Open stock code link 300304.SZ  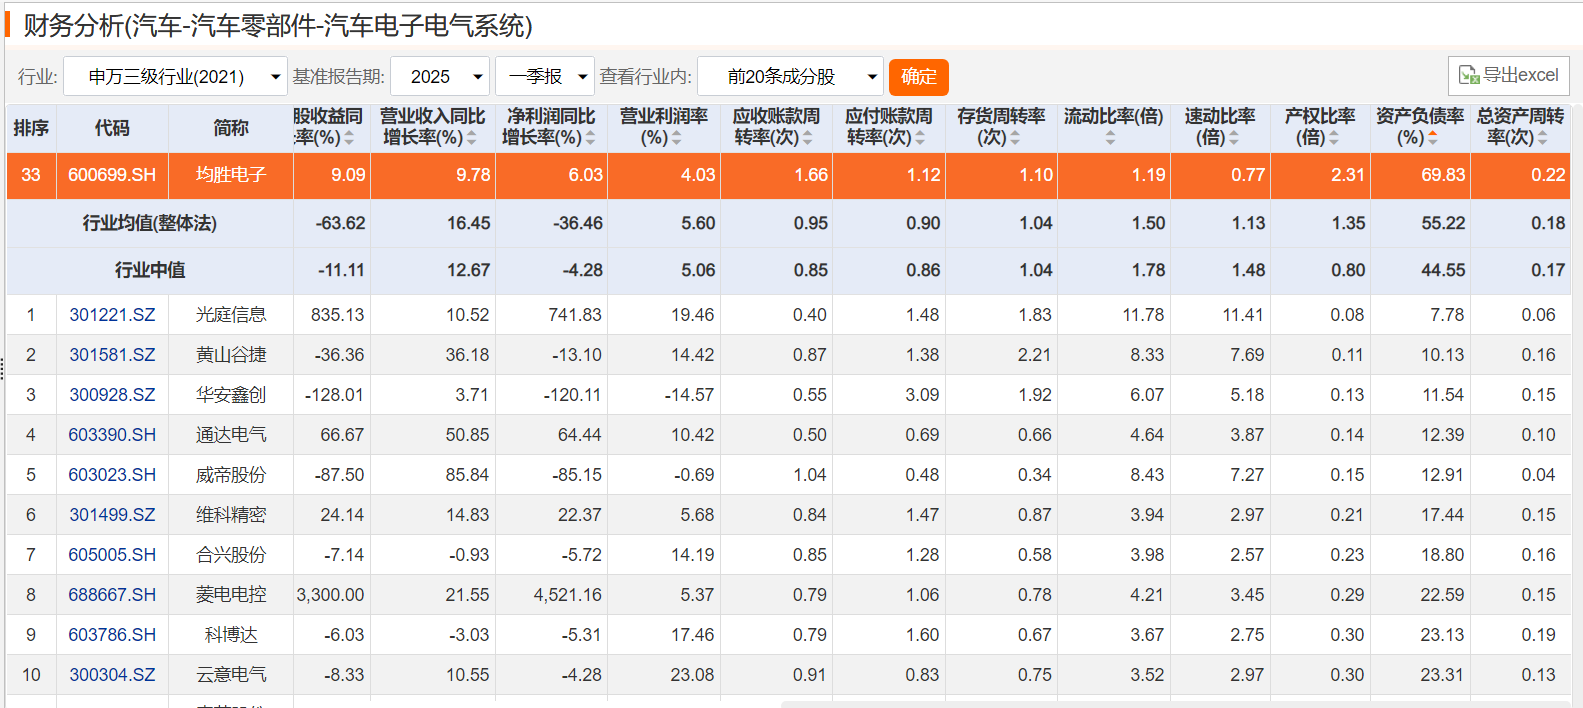pyautogui.click(x=112, y=675)
